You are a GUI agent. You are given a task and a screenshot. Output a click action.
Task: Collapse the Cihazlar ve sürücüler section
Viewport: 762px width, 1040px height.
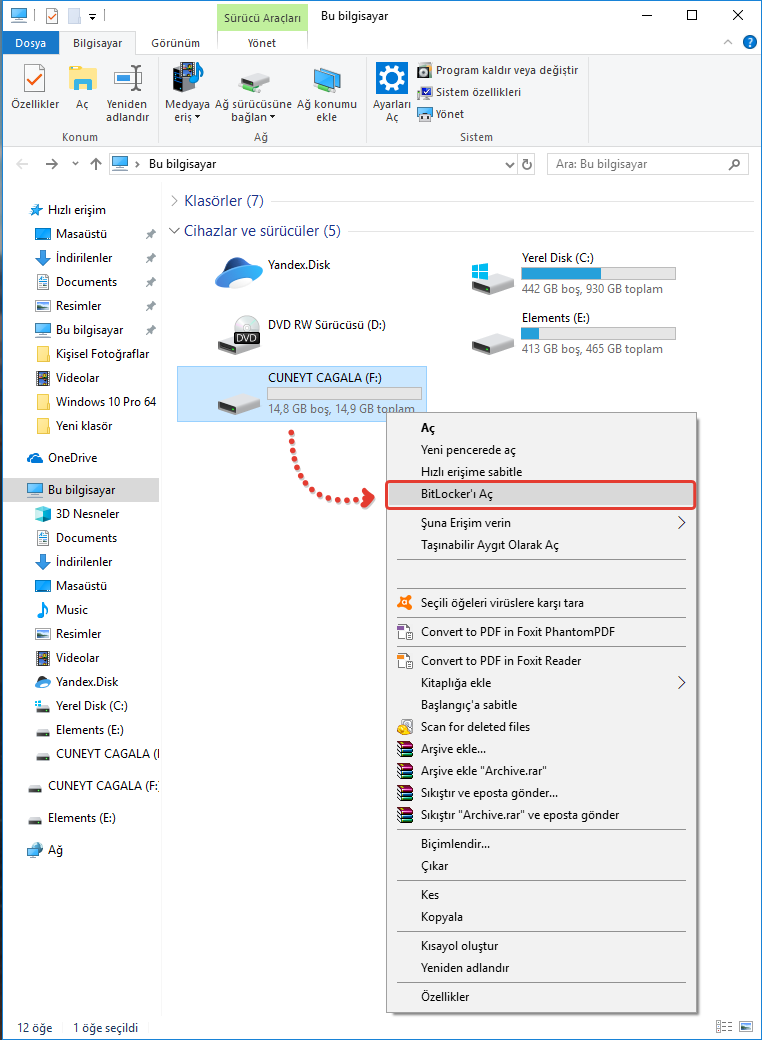coord(175,231)
